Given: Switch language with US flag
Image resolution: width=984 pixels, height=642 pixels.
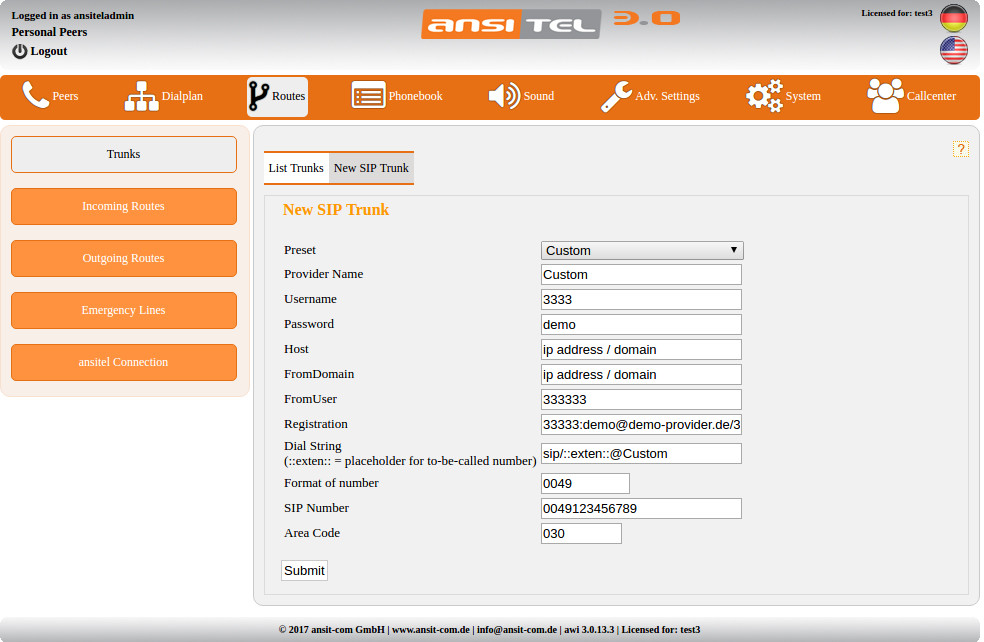Looking at the screenshot, I should pos(953,50).
